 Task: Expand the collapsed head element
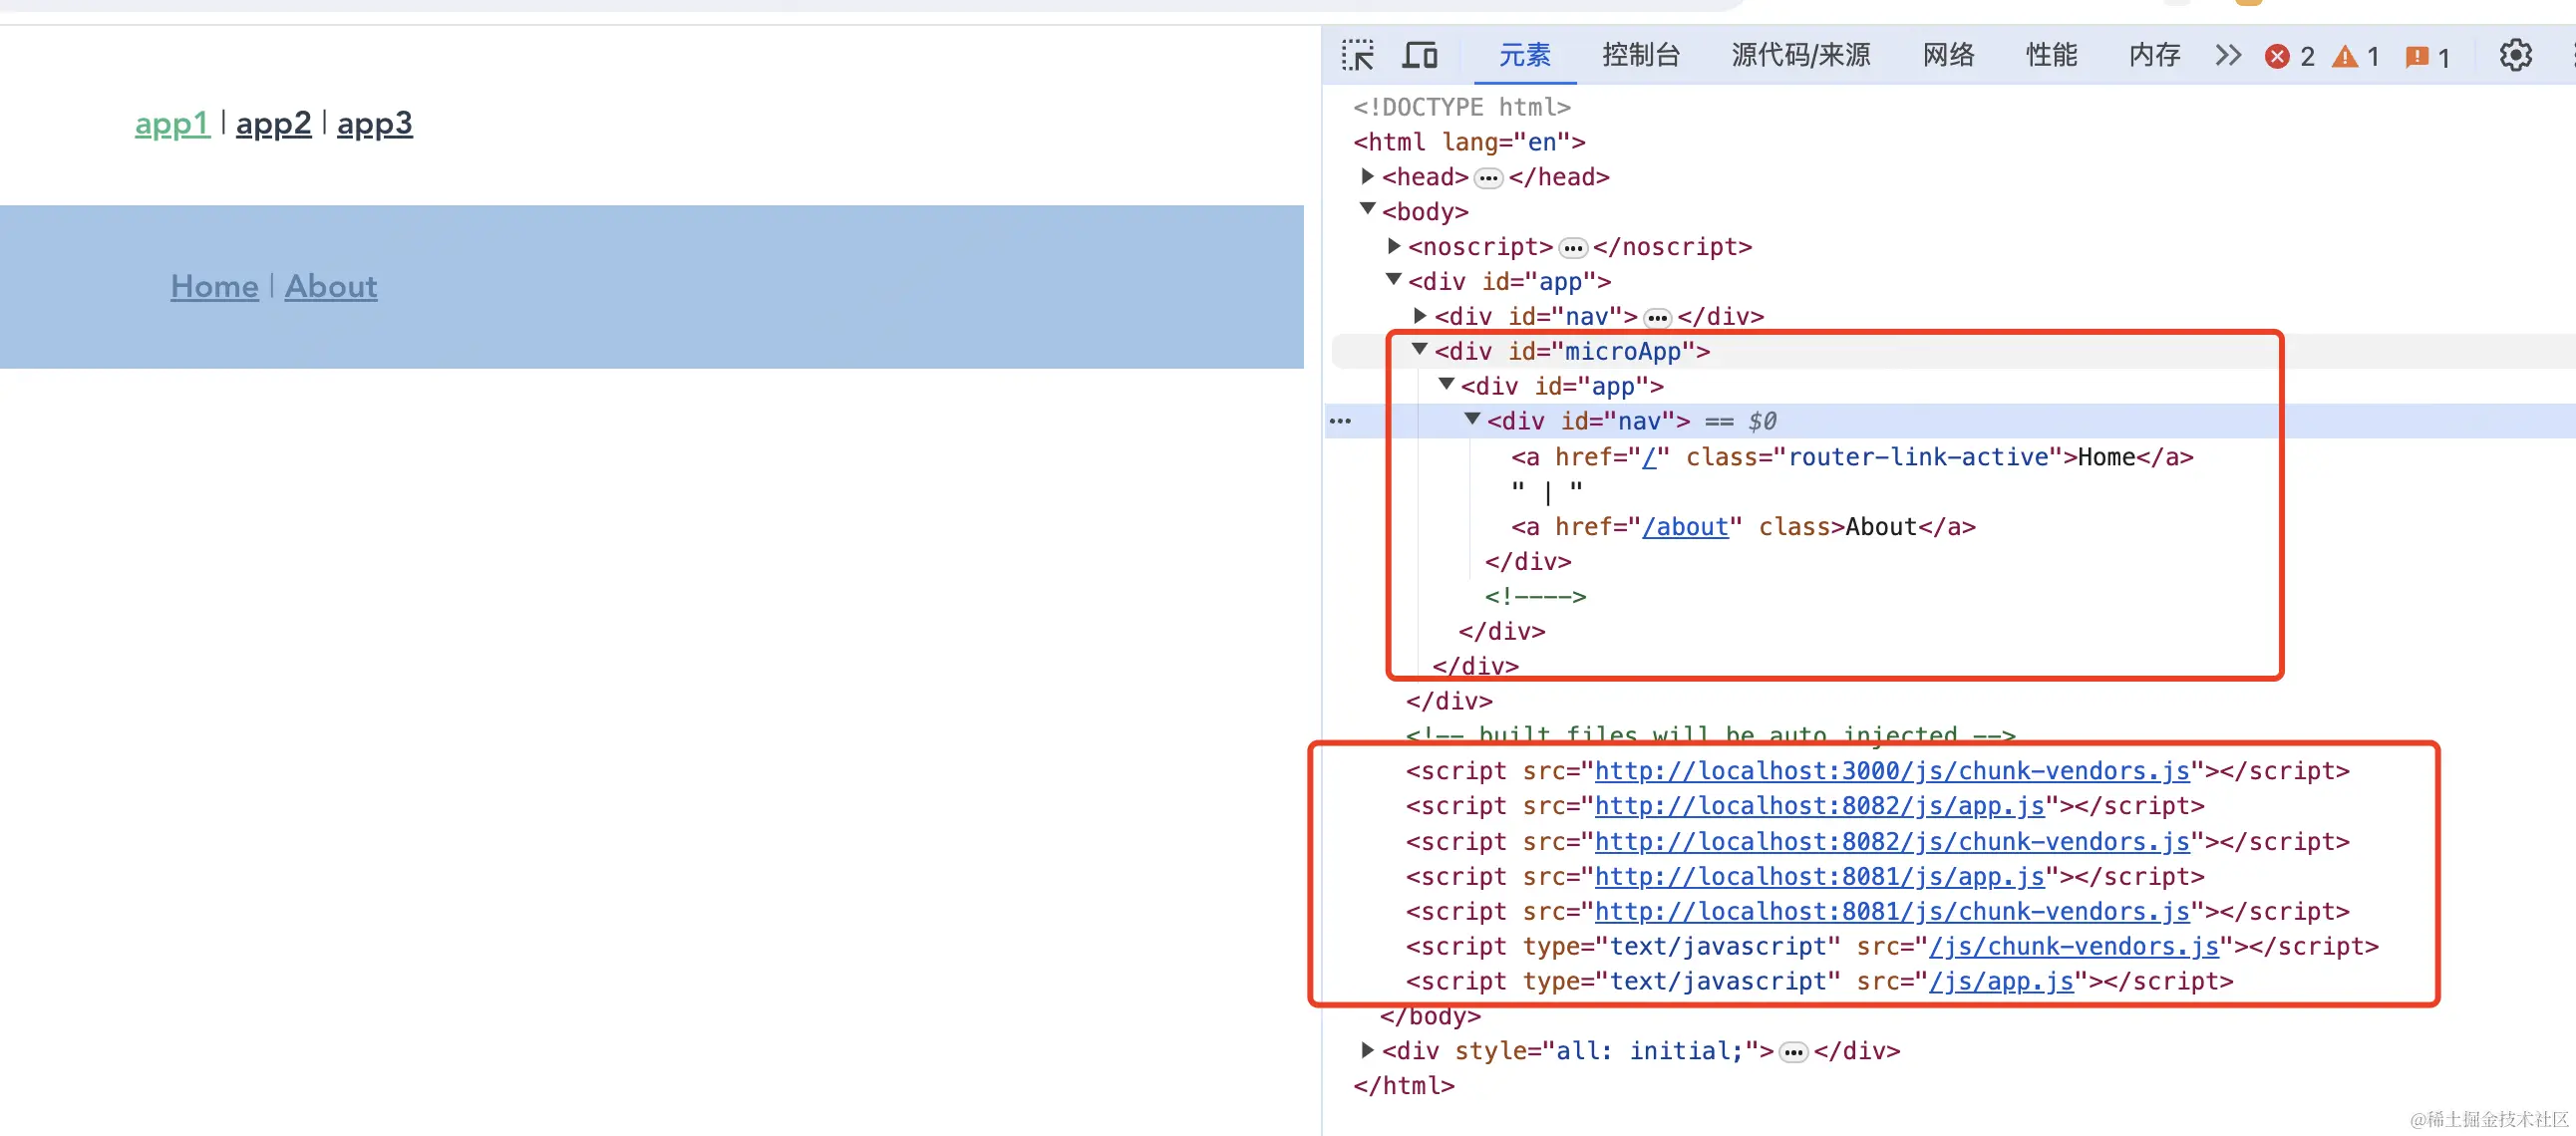(1367, 176)
